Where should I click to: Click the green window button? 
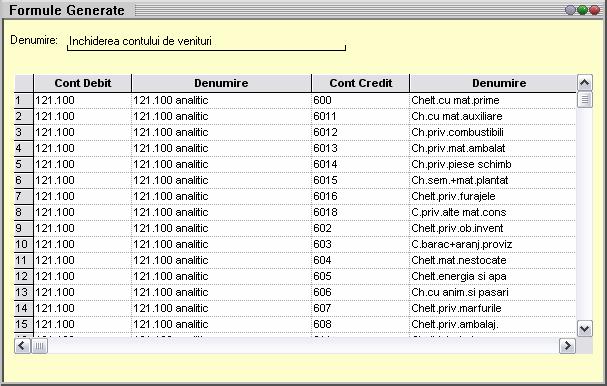[582, 10]
